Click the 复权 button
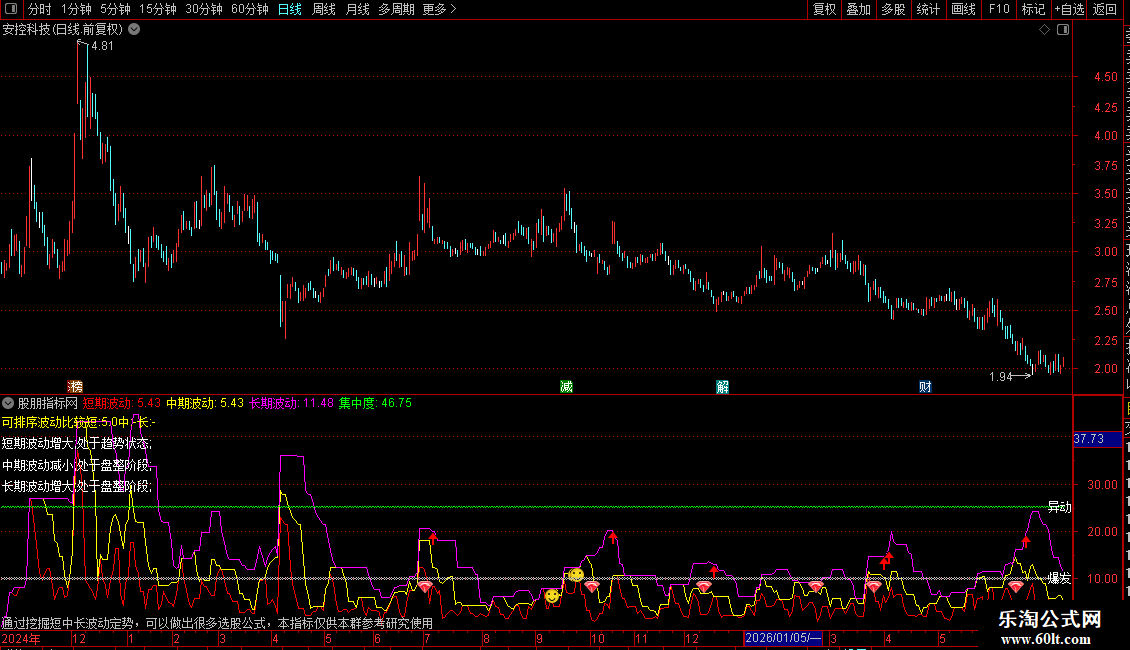 [824, 9]
